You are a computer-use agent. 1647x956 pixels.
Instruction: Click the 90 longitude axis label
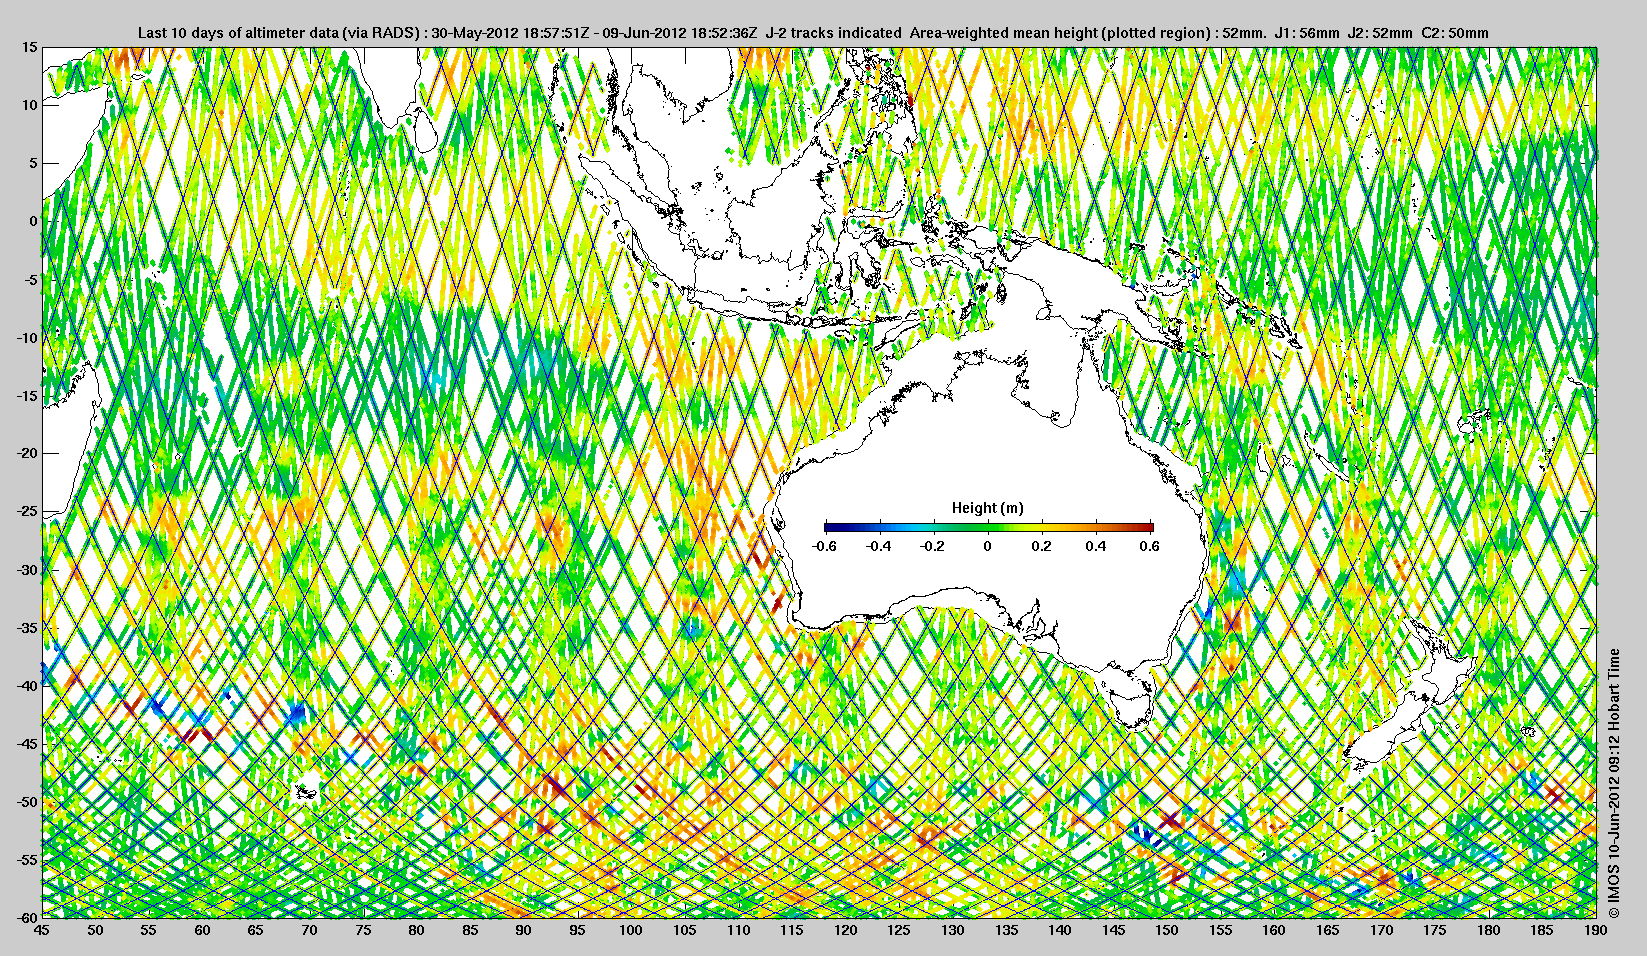[x=524, y=930]
